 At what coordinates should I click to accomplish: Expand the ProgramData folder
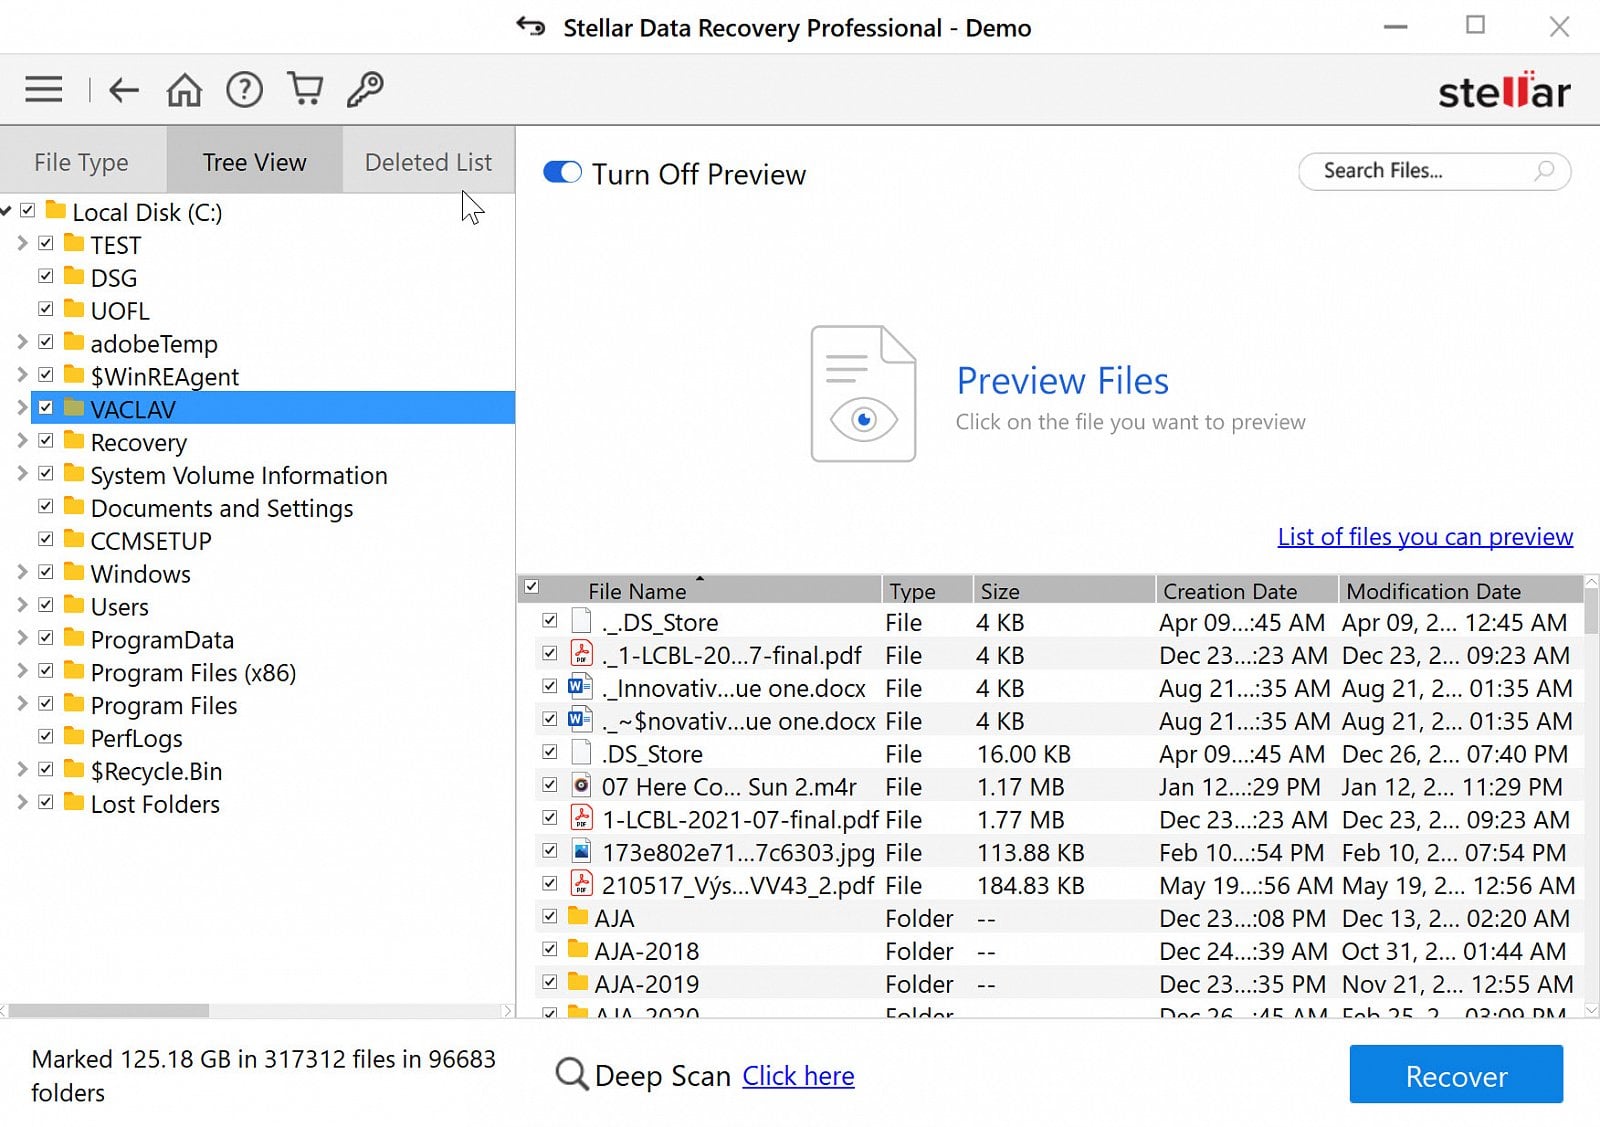pos(22,638)
